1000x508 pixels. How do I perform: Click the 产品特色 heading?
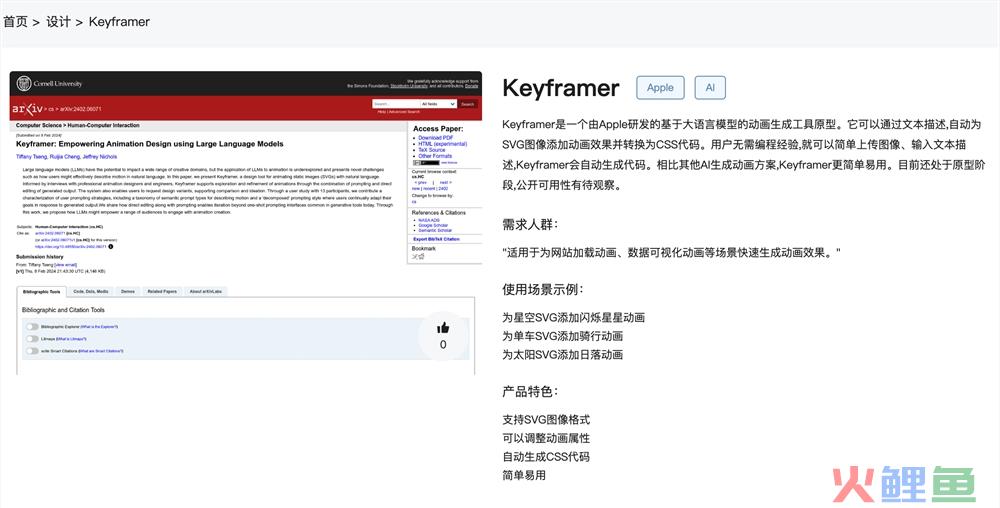530,391
